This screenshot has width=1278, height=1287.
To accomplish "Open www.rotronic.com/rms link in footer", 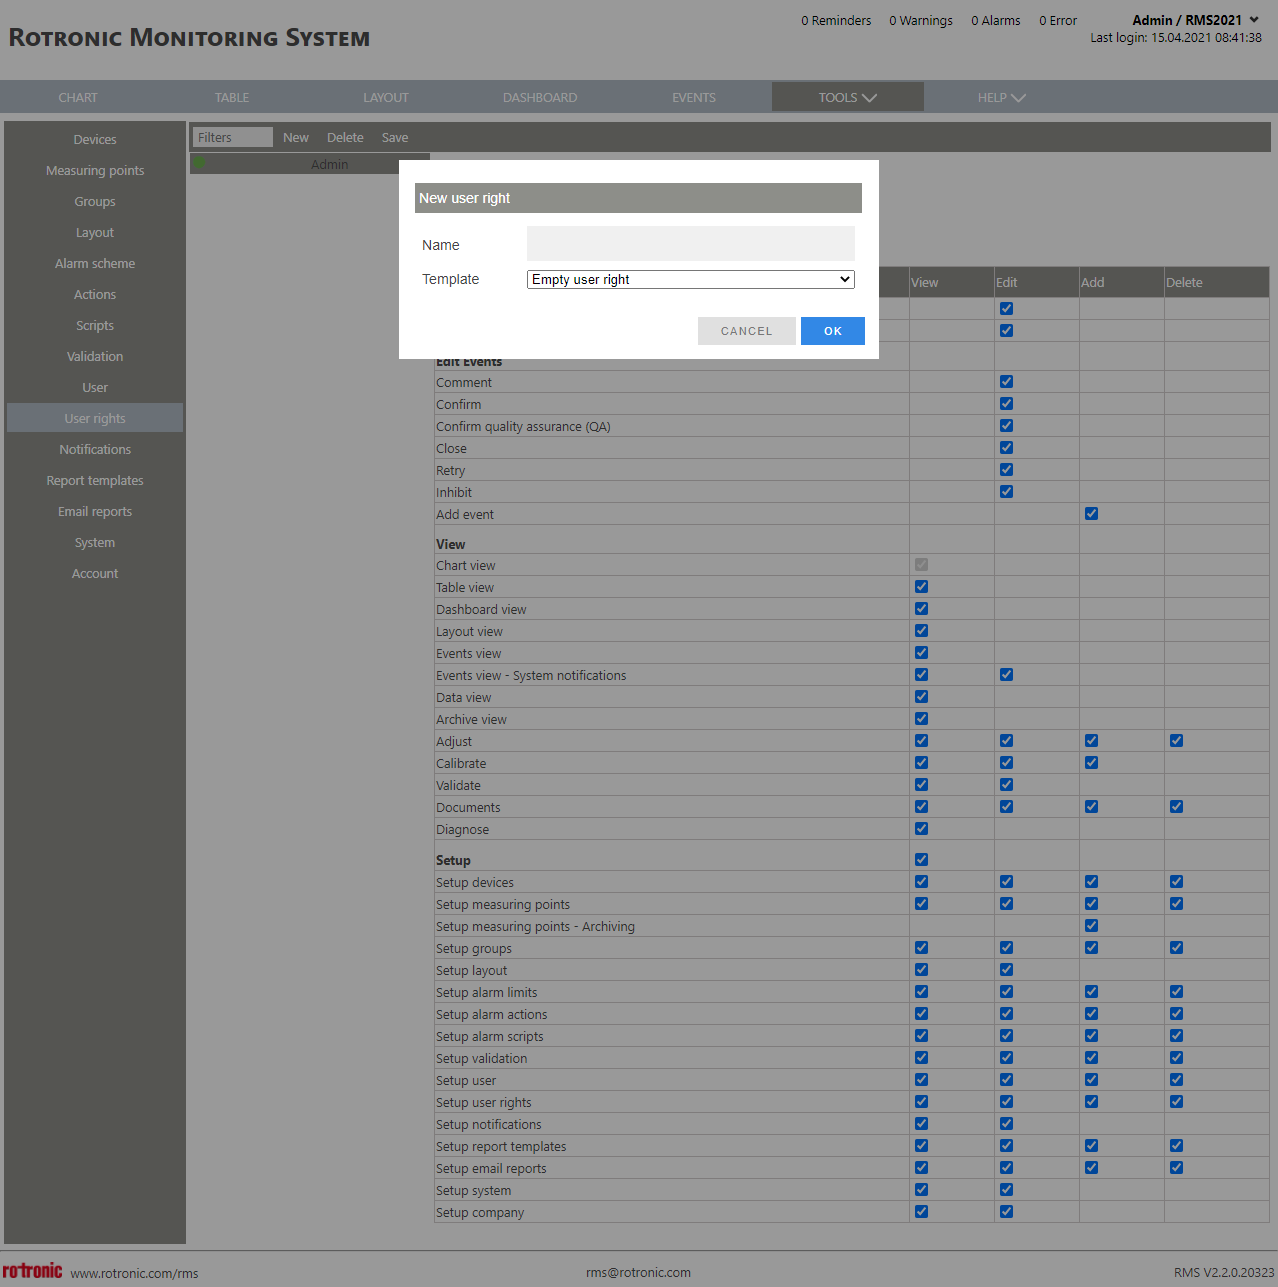I will (134, 1273).
